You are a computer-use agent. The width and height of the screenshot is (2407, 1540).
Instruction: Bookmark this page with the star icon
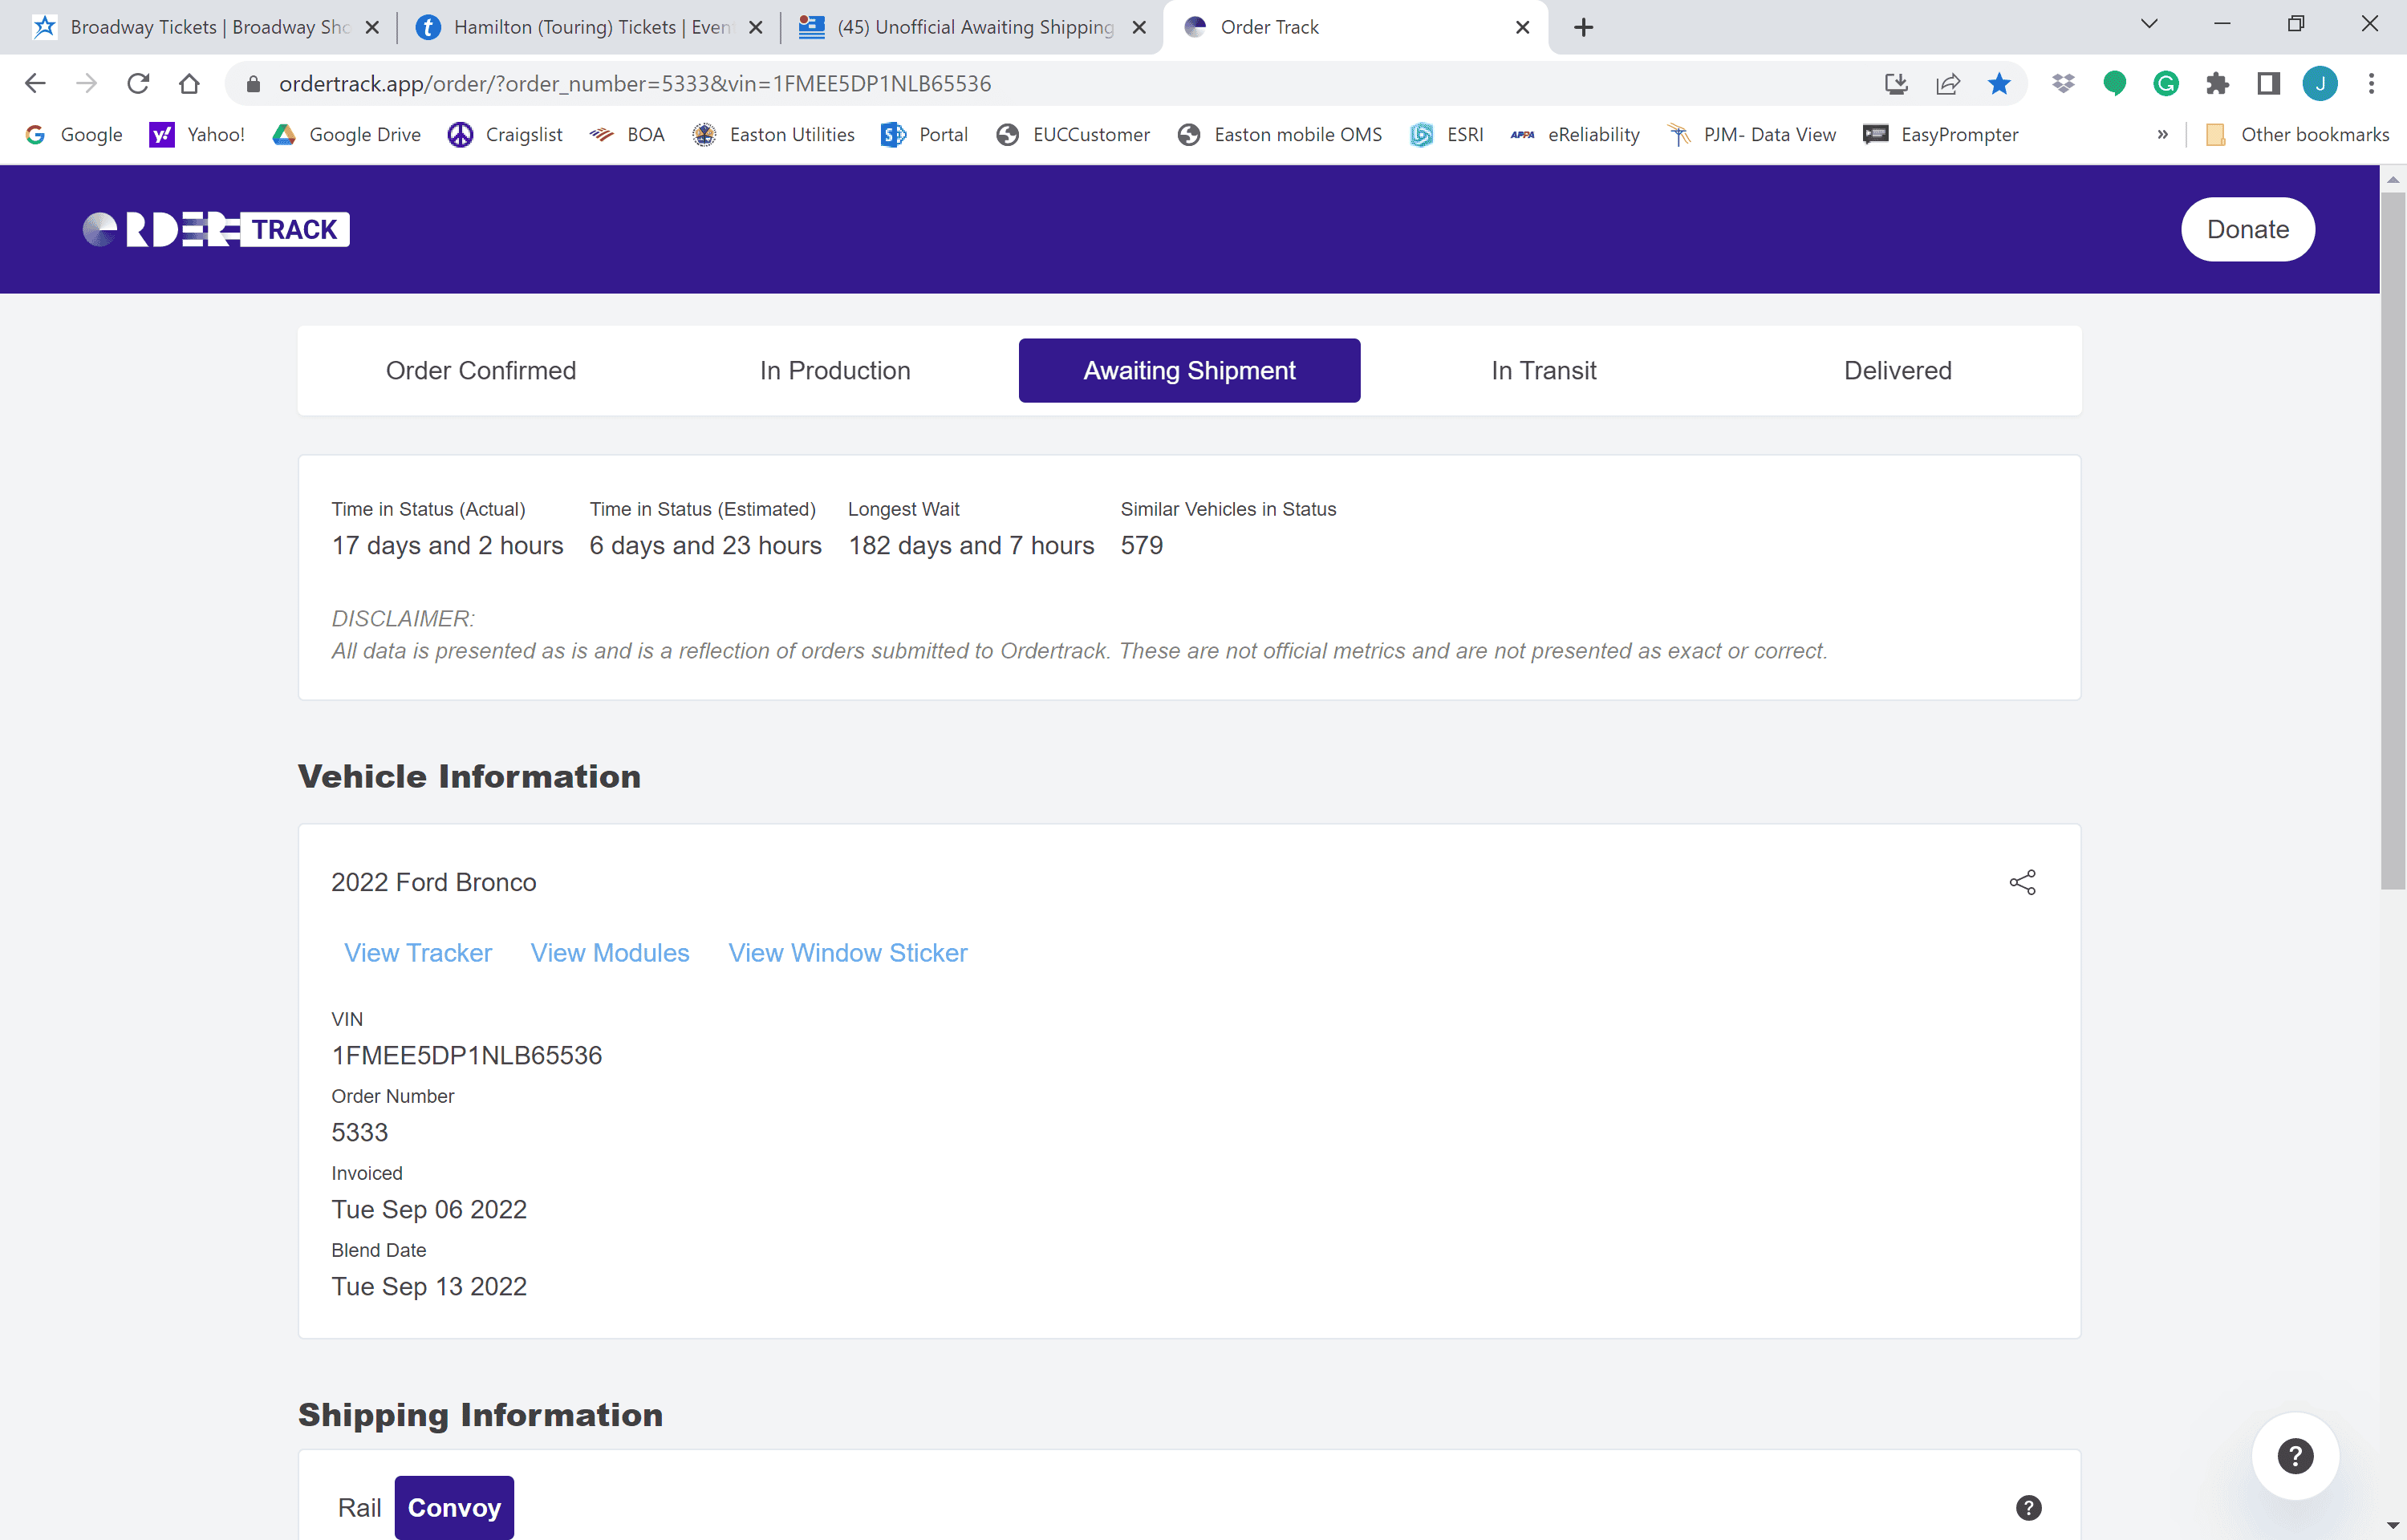pyautogui.click(x=1999, y=83)
